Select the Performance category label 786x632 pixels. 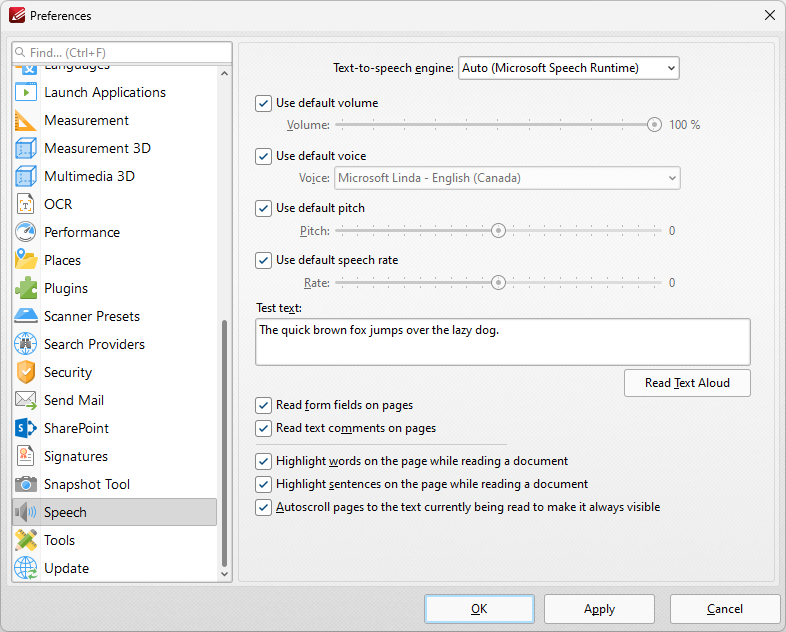82,232
